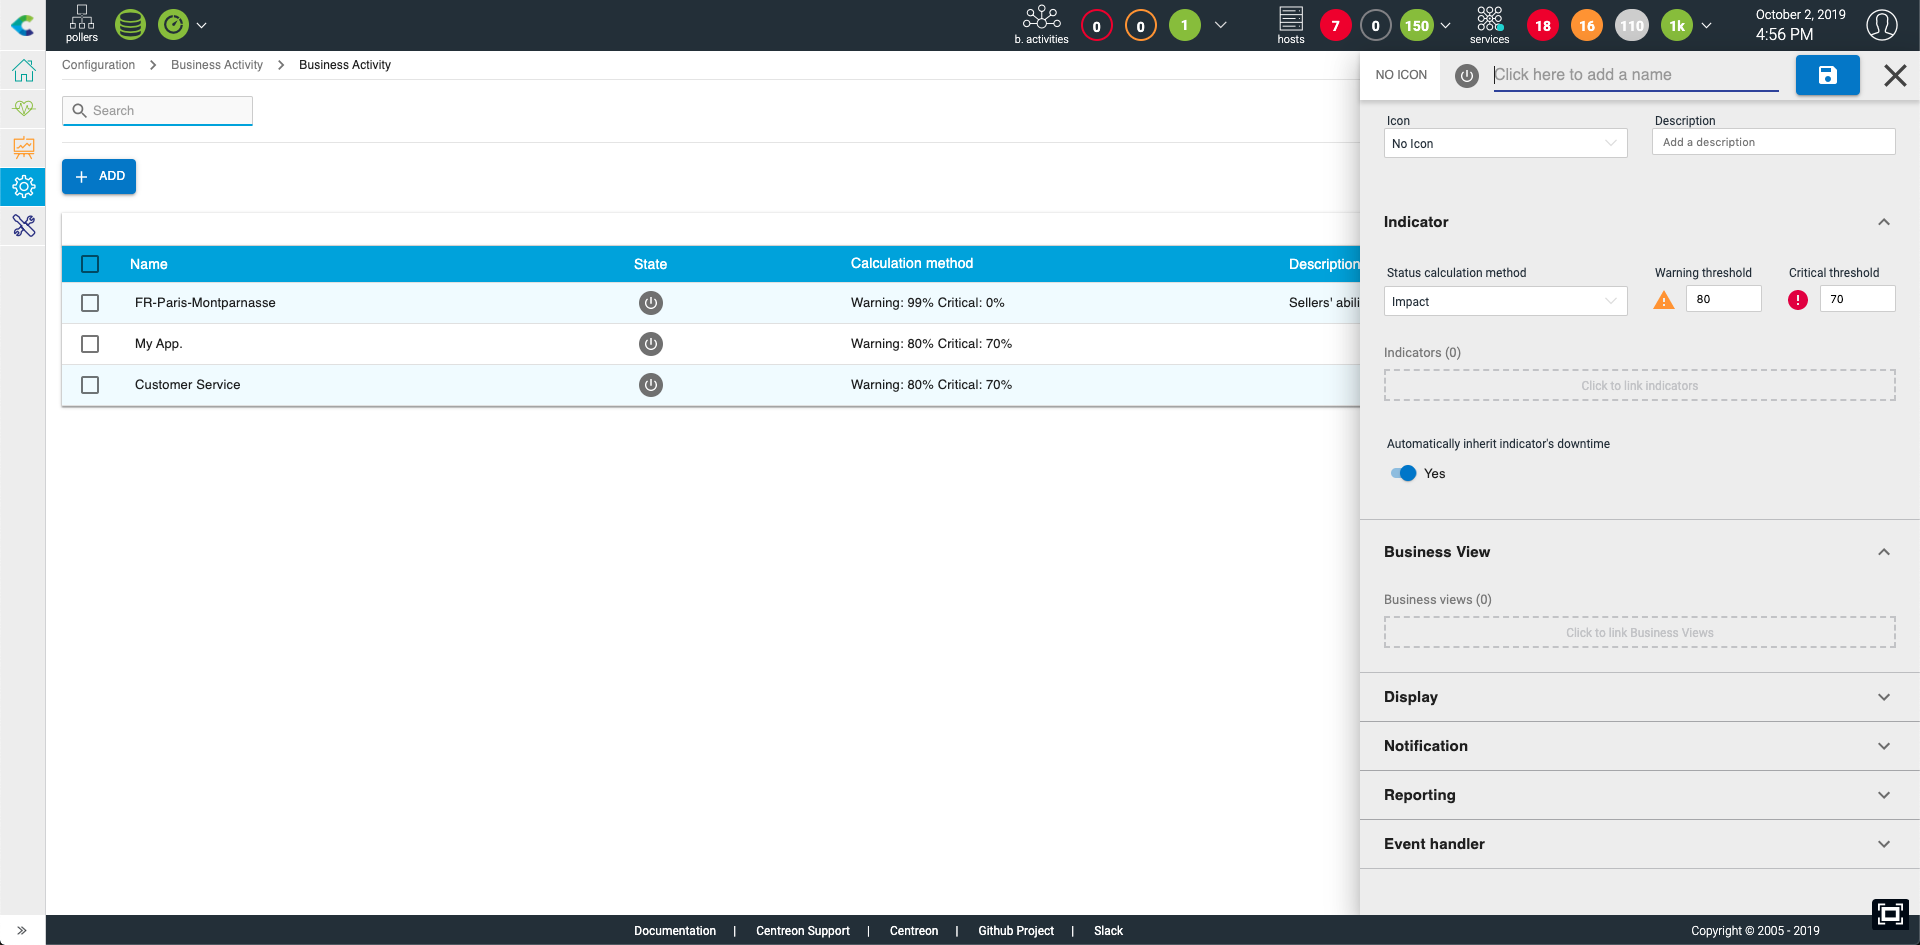
Task: Check the FR-Paris-Montparnasse row checkbox
Action: pos(90,303)
